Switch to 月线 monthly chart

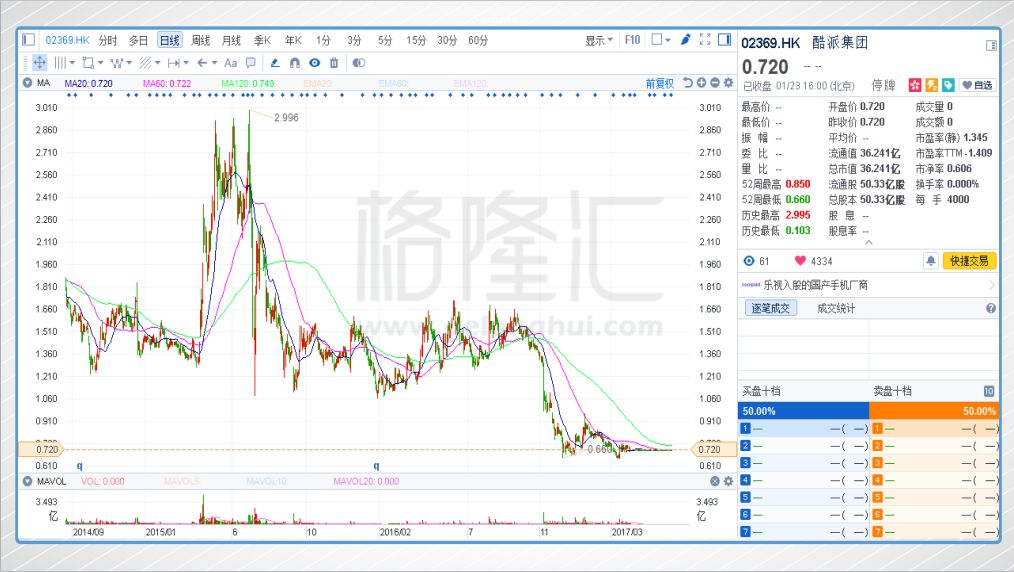point(231,40)
